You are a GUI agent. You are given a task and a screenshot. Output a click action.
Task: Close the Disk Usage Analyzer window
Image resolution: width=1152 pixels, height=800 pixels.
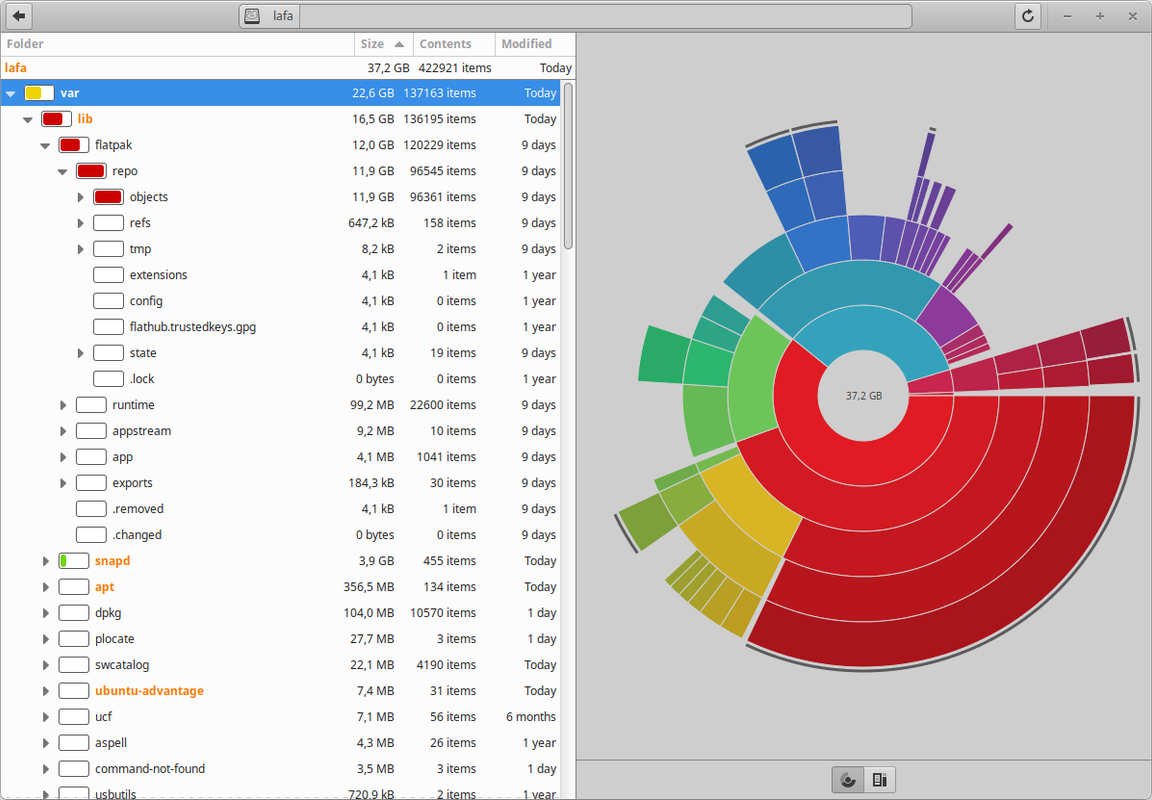click(x=1133, y=16)
